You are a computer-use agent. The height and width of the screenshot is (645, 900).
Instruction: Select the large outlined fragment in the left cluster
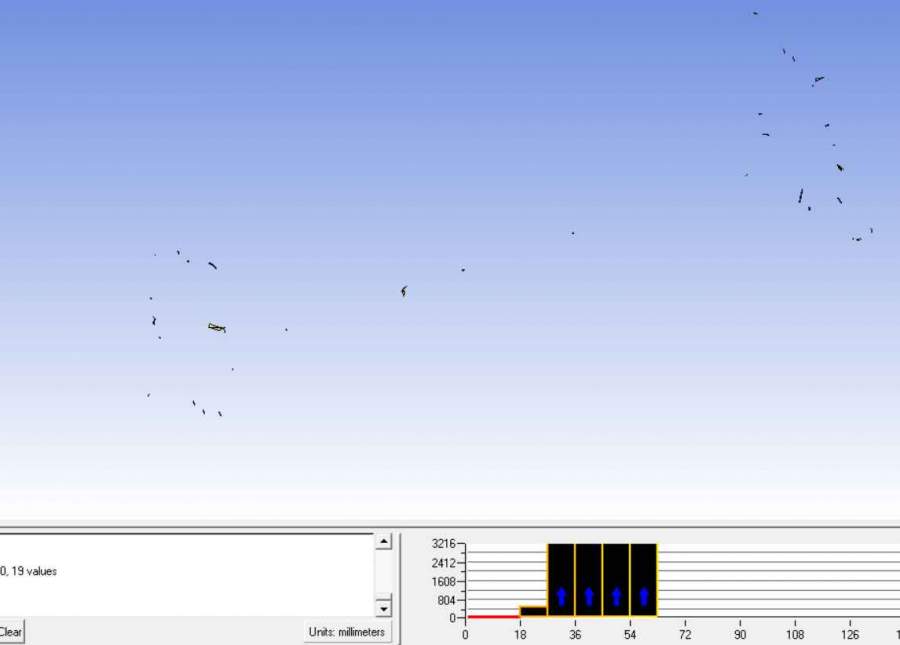[217, 328]
